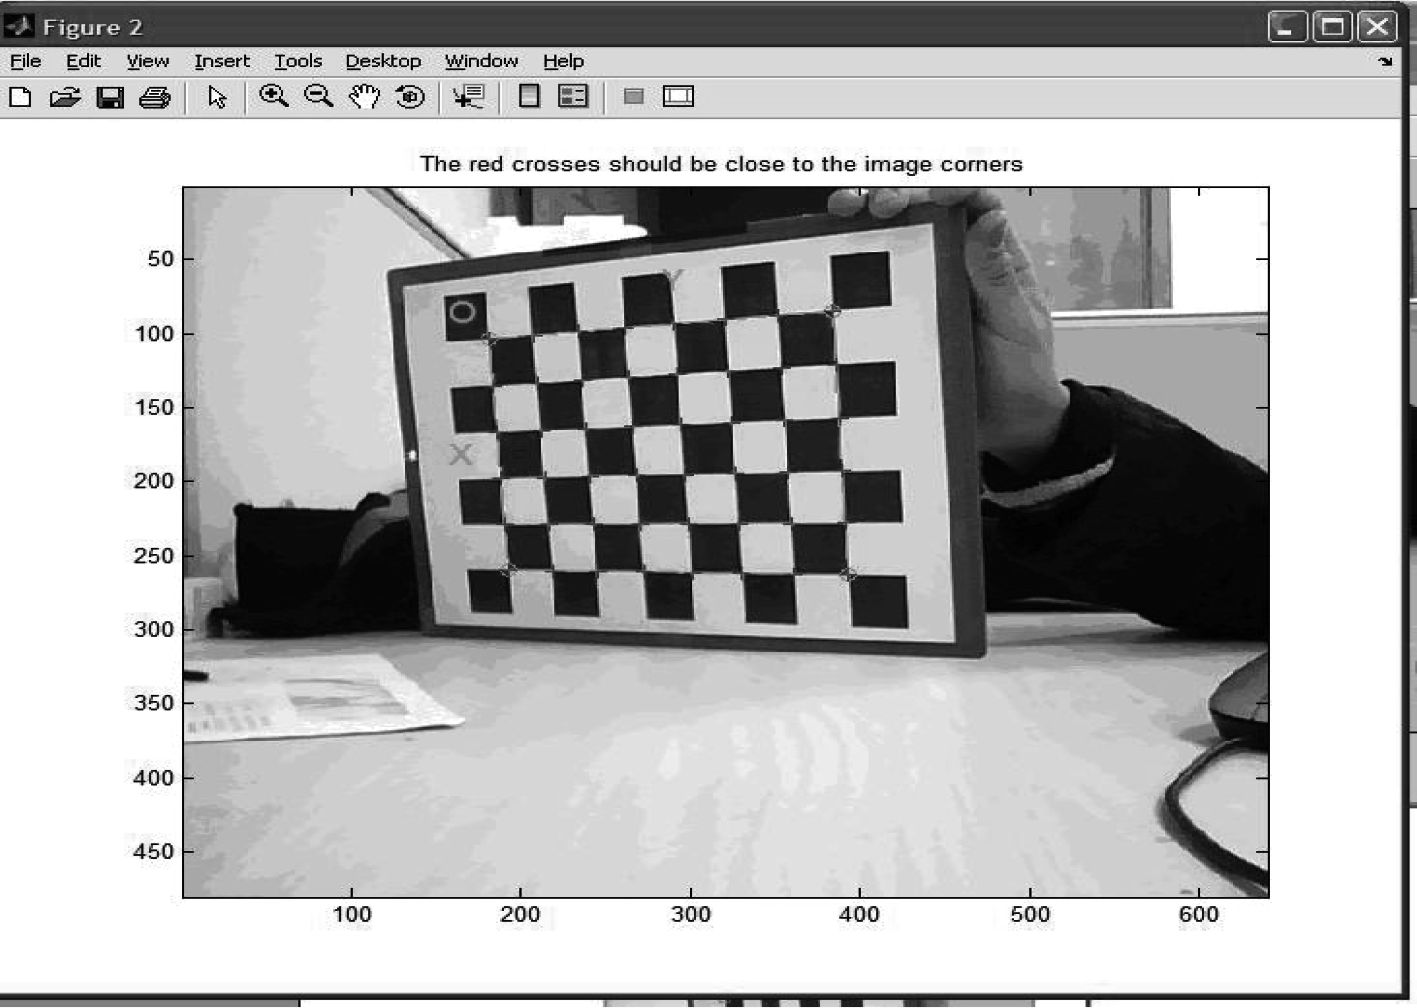Open a file using the folder icon
The image size is (1417, 1008).
click(65, 97)
